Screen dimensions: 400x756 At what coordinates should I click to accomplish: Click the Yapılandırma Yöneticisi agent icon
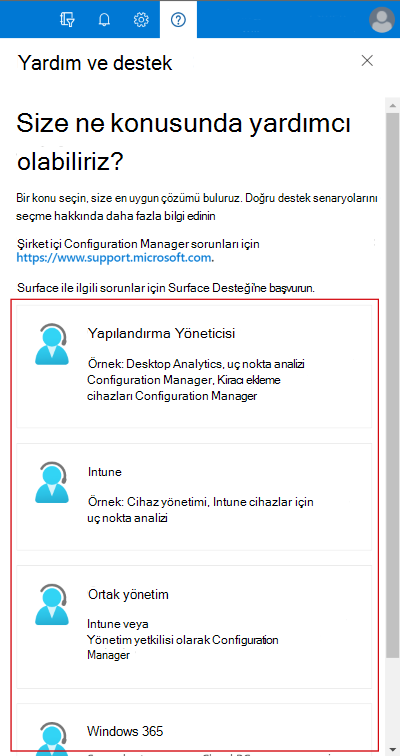point(52,343)
